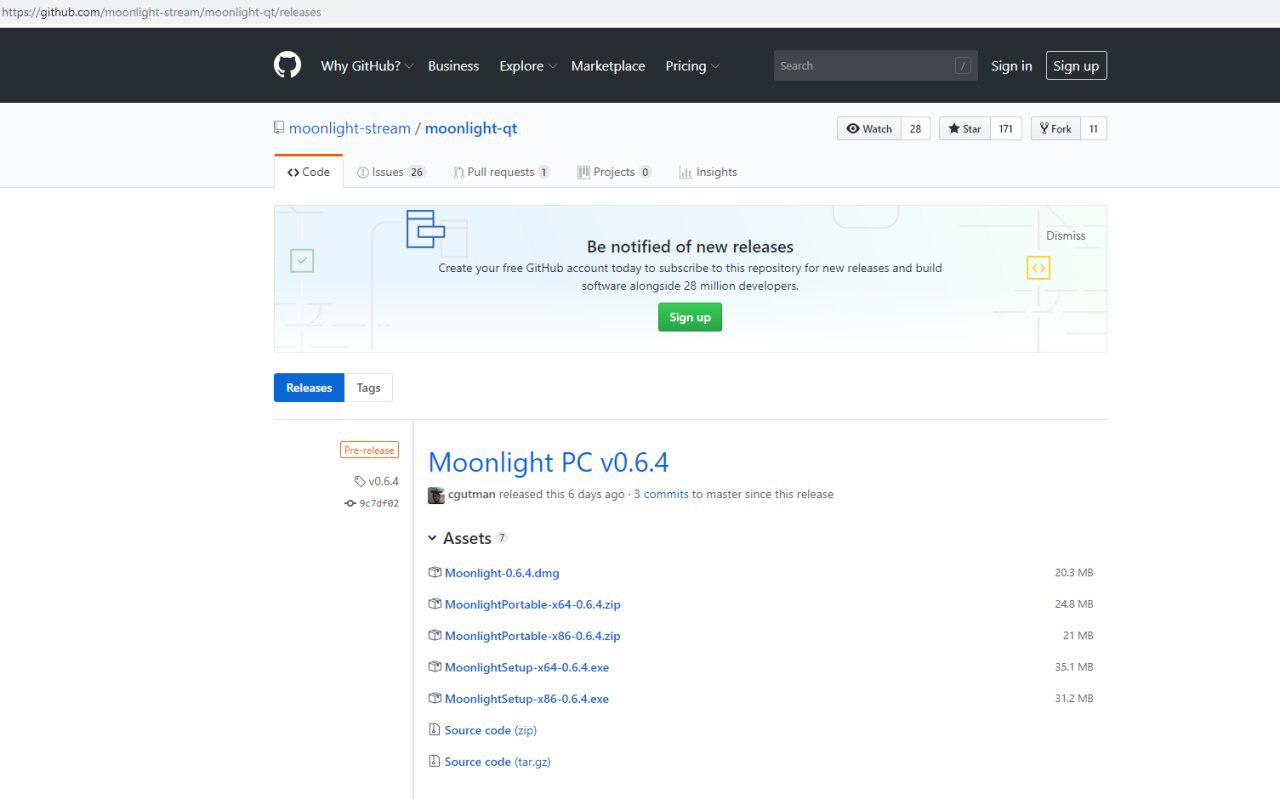This screenshot has width=1280, height=799.
Task: Open the Insights tab
Action: click(708, 172)
